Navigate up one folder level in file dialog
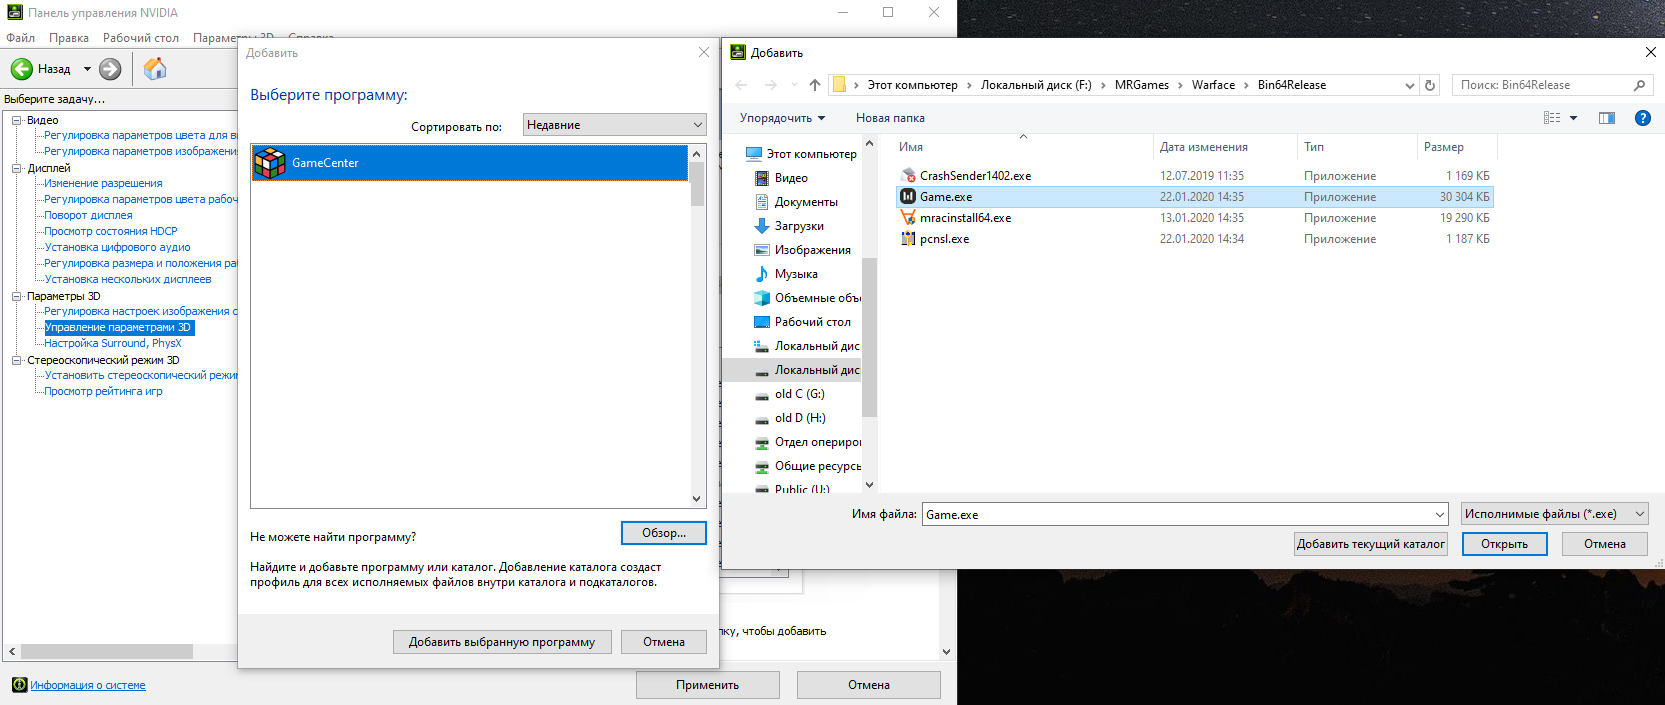Image resolution: width=1665 pixels, height=705 pixels. (x=815, y=85)
